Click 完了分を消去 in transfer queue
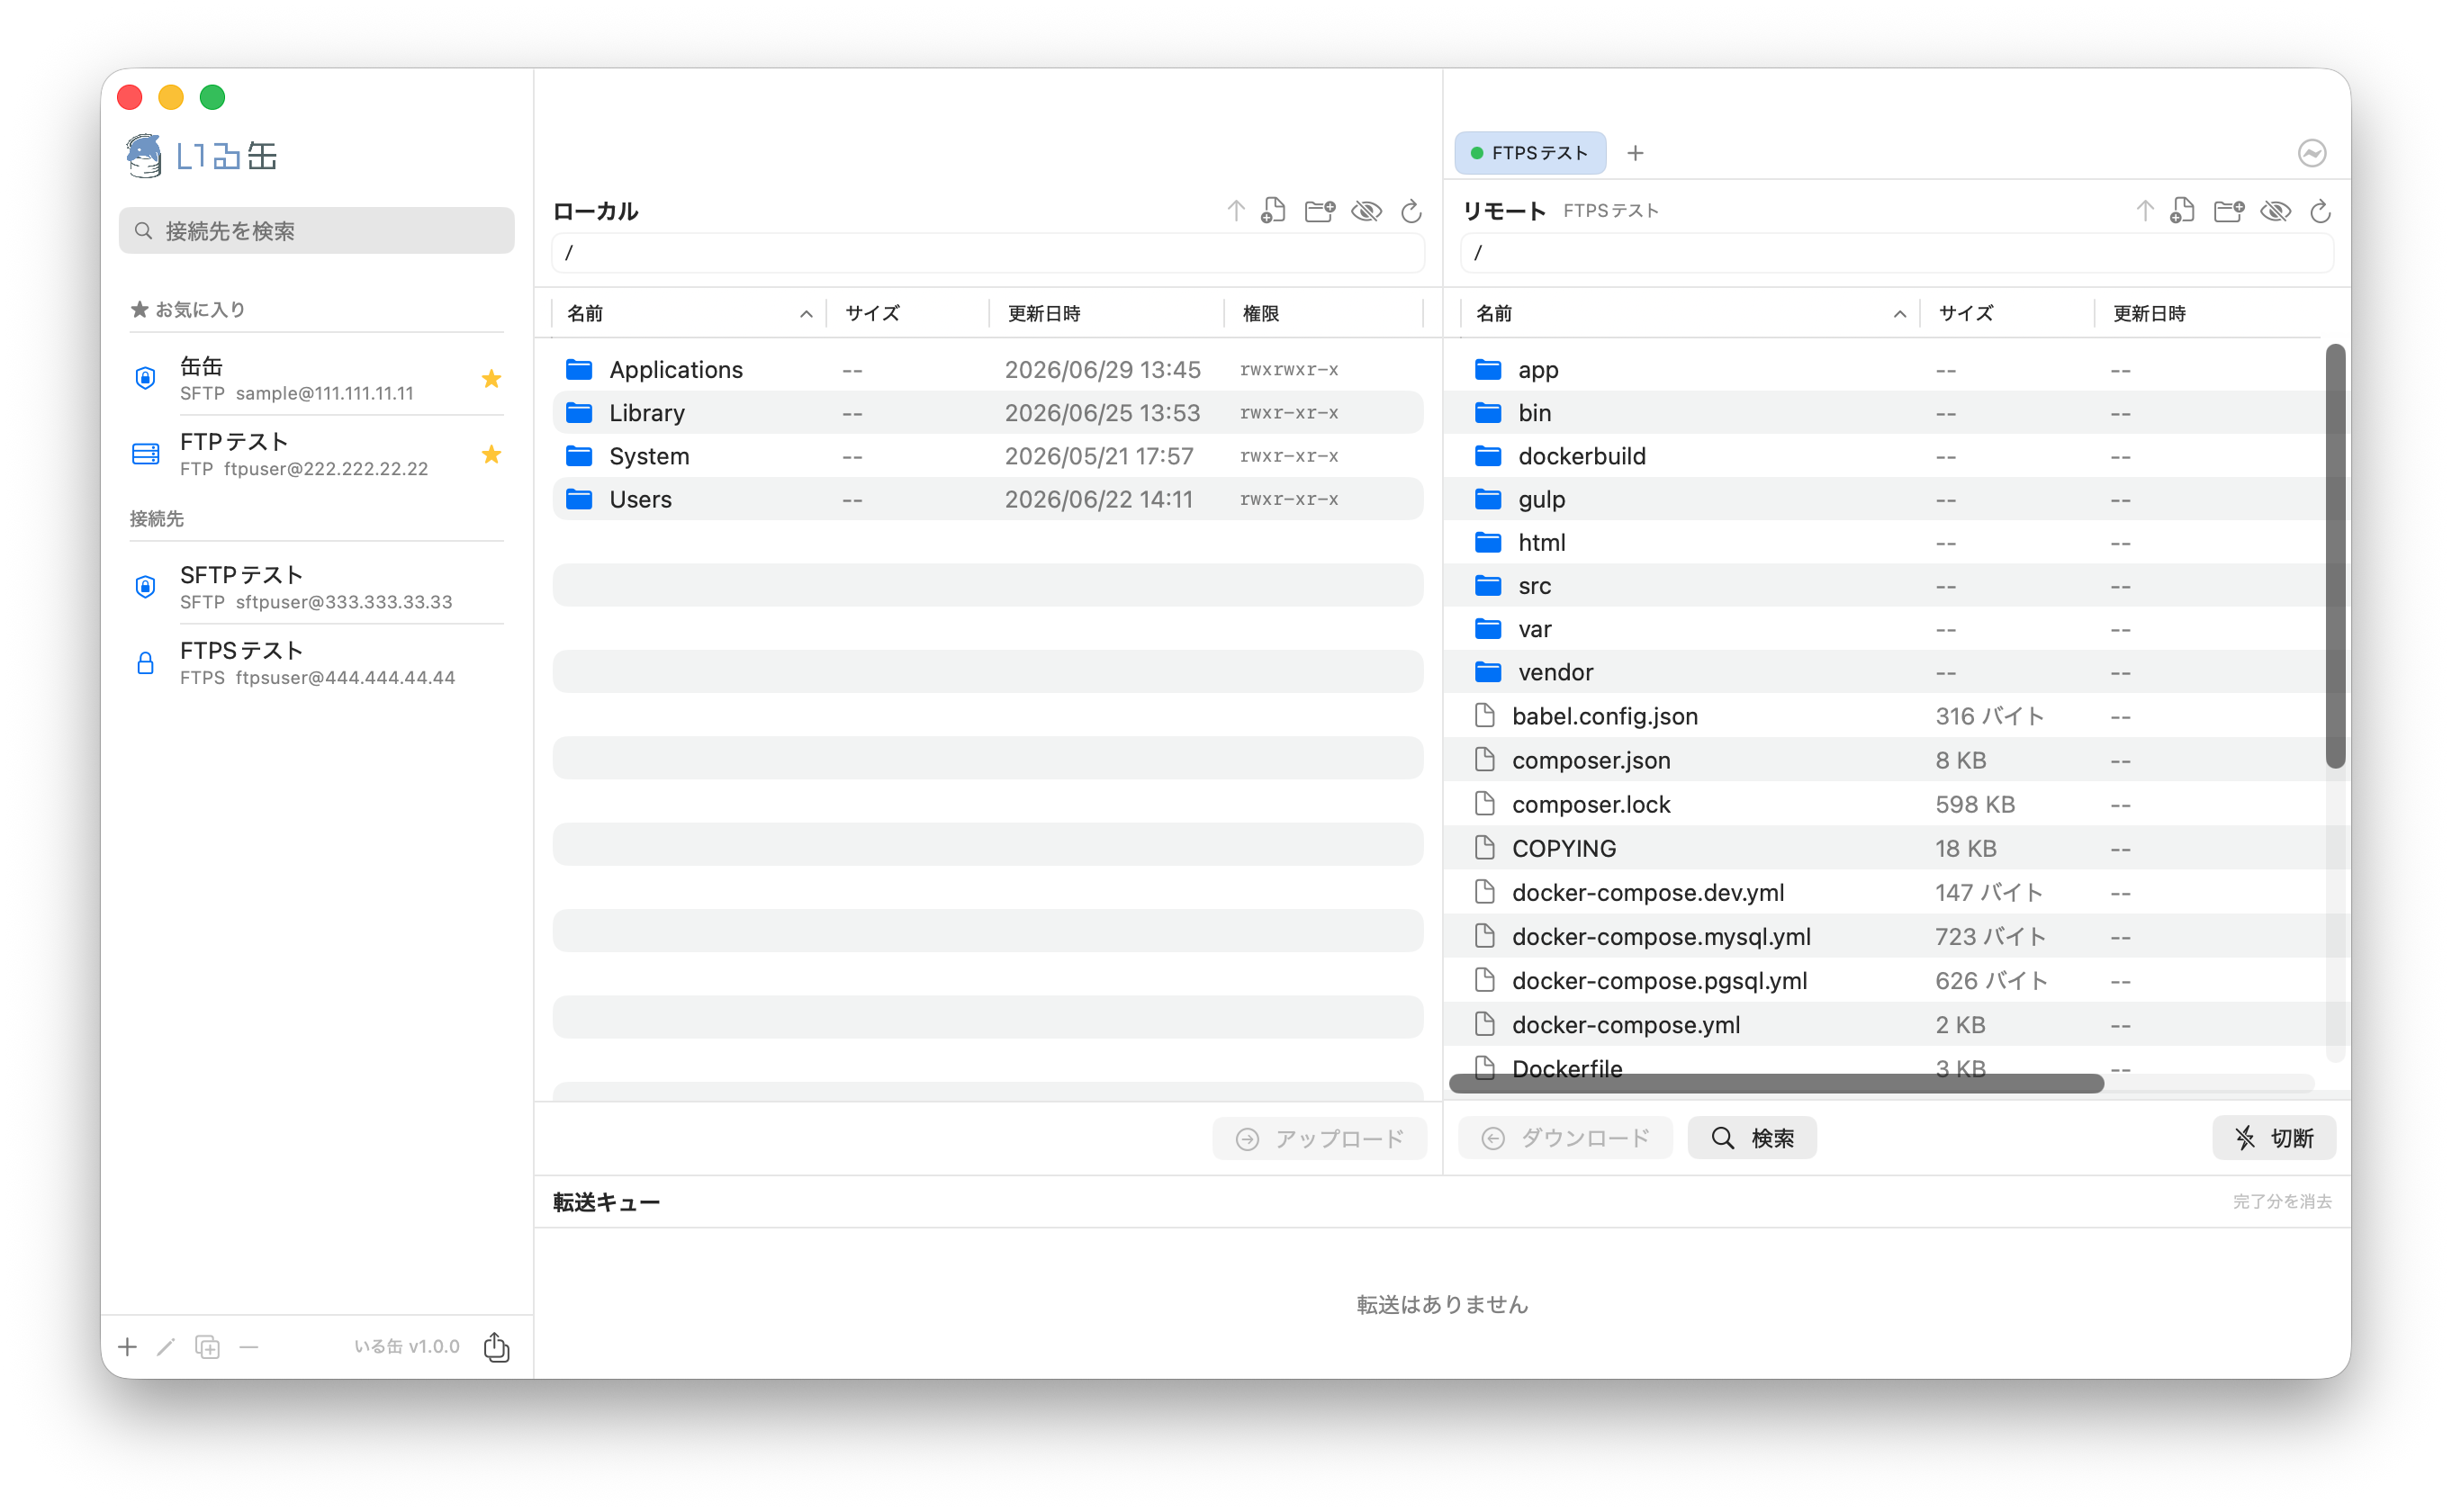Image resolution: width=2452 pixels, height=1512 pixels. (2282, 1201)
